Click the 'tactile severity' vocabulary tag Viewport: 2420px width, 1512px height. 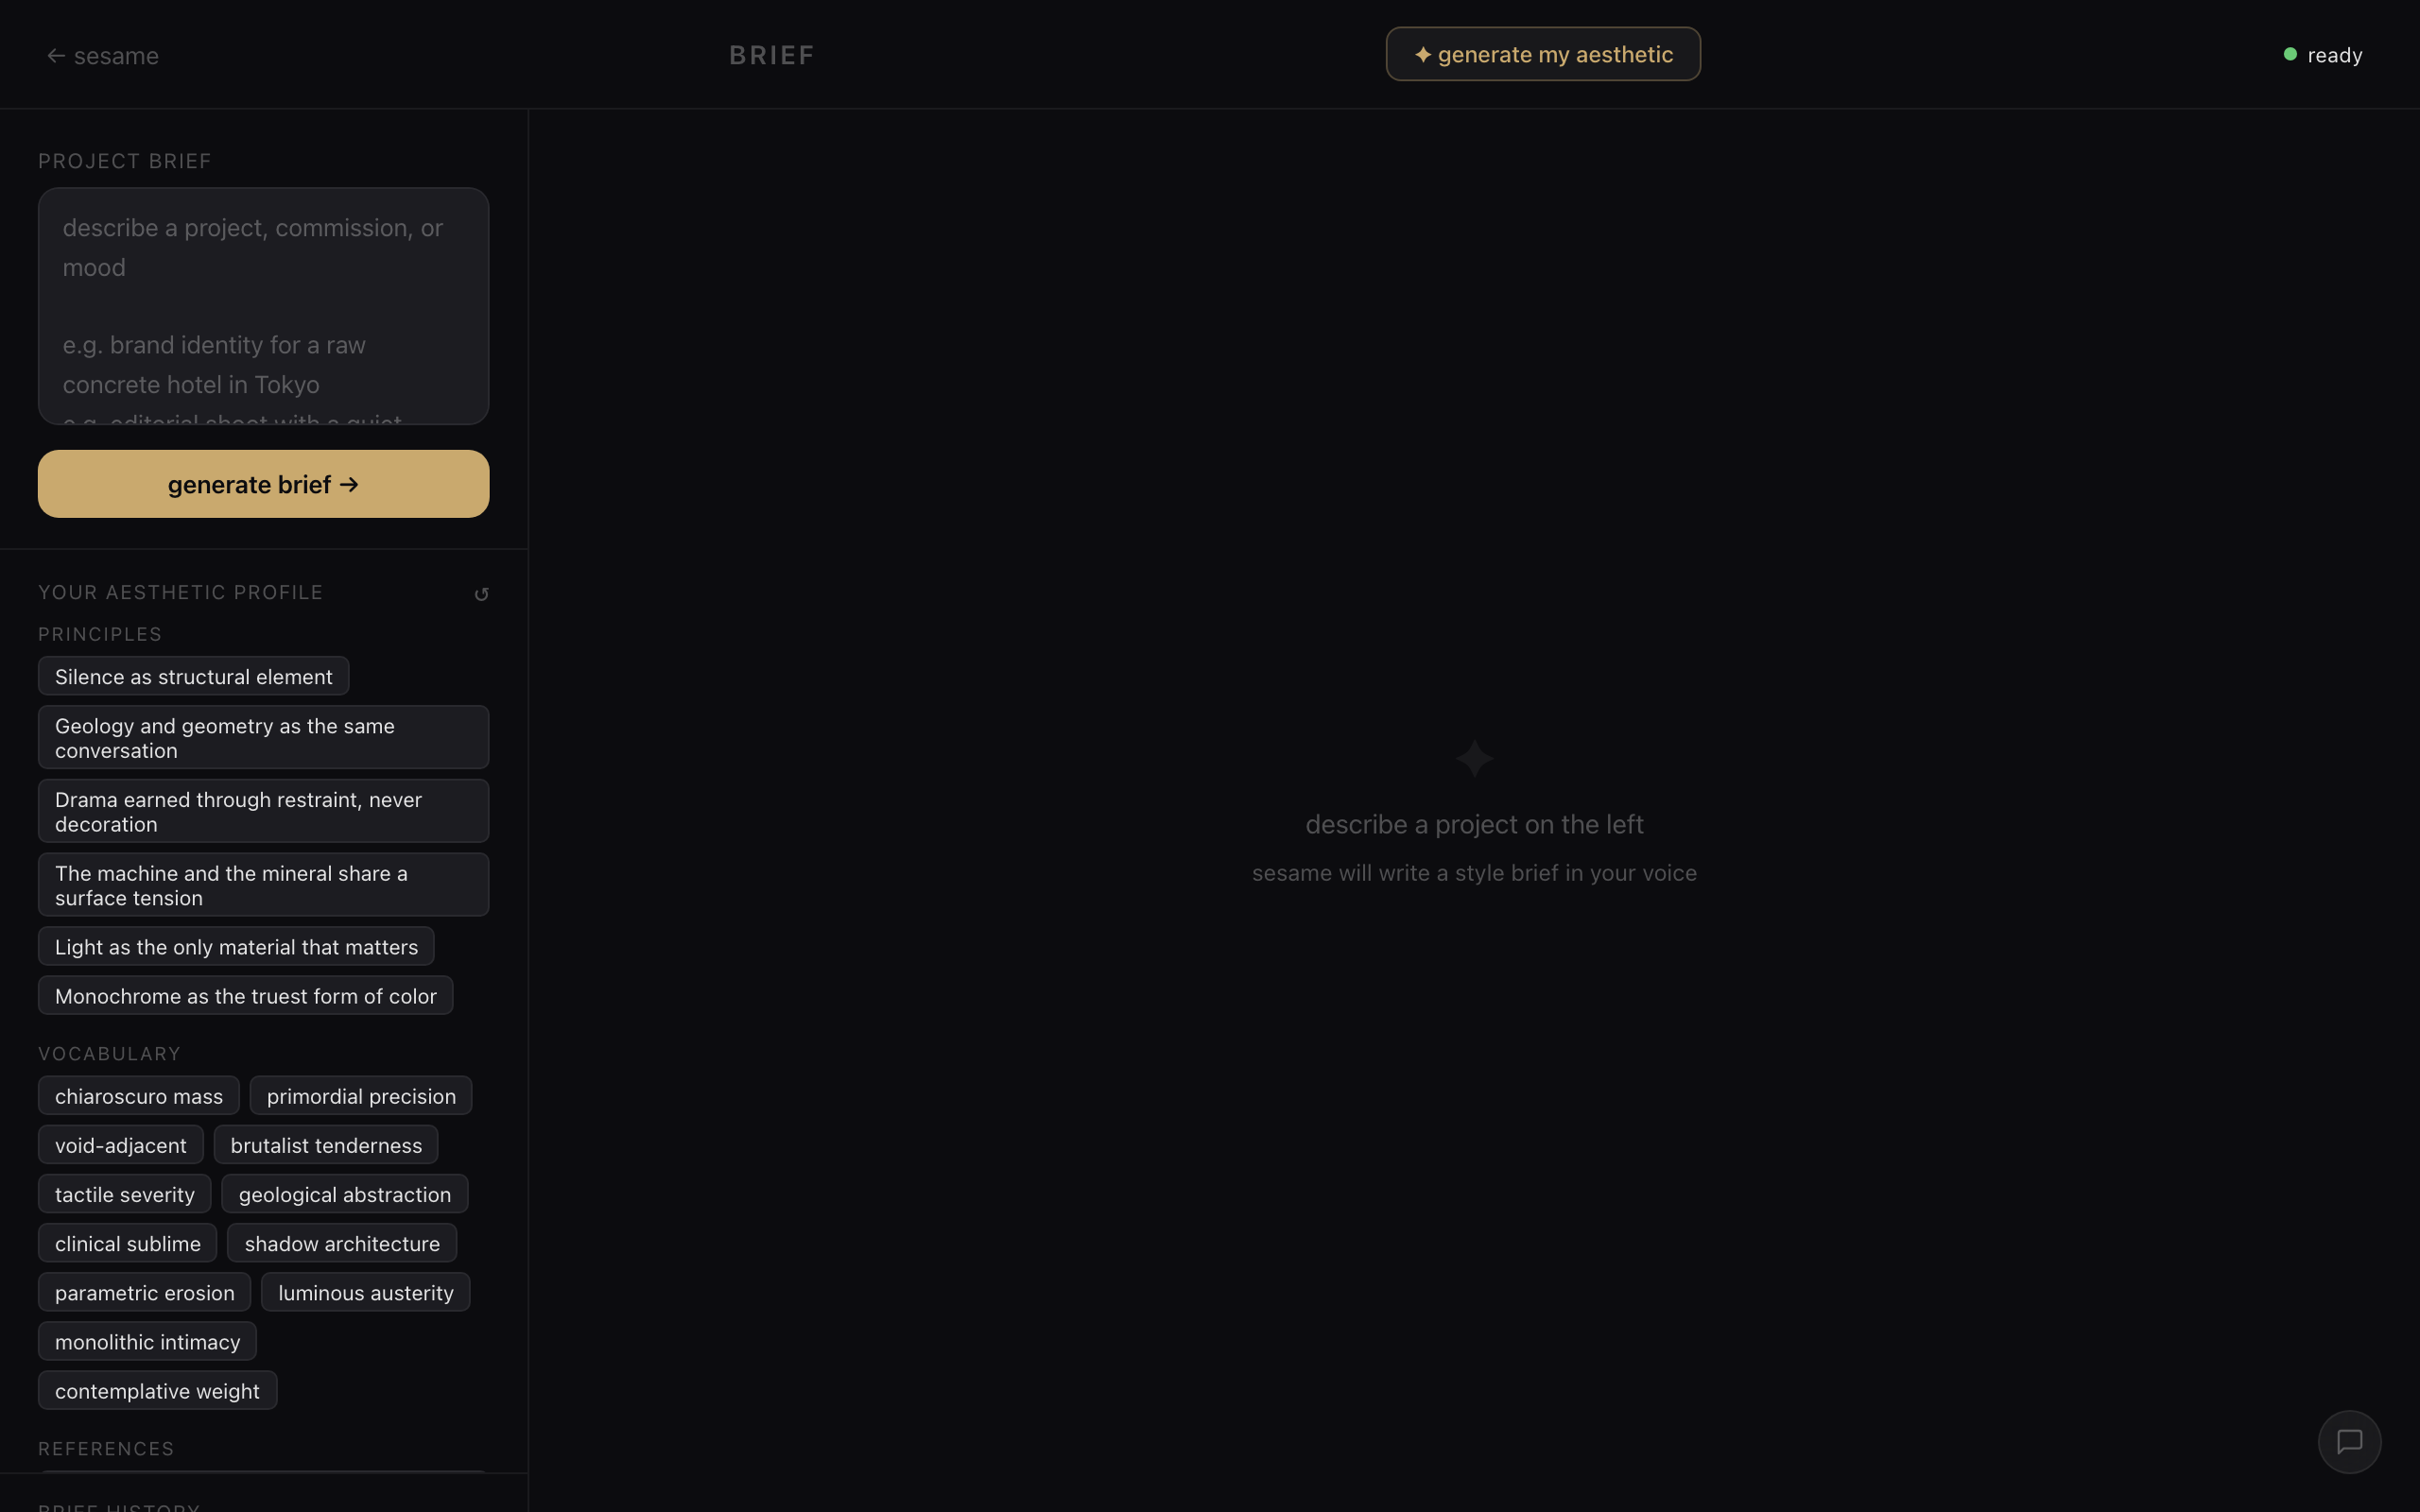pyautogui.click(x=125, y=1194)
